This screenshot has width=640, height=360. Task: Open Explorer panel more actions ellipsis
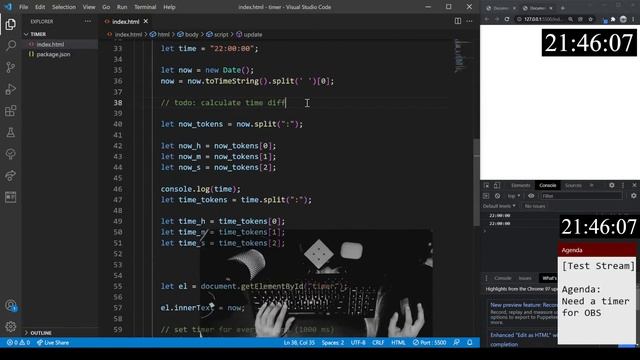click(x=88, y=21)
